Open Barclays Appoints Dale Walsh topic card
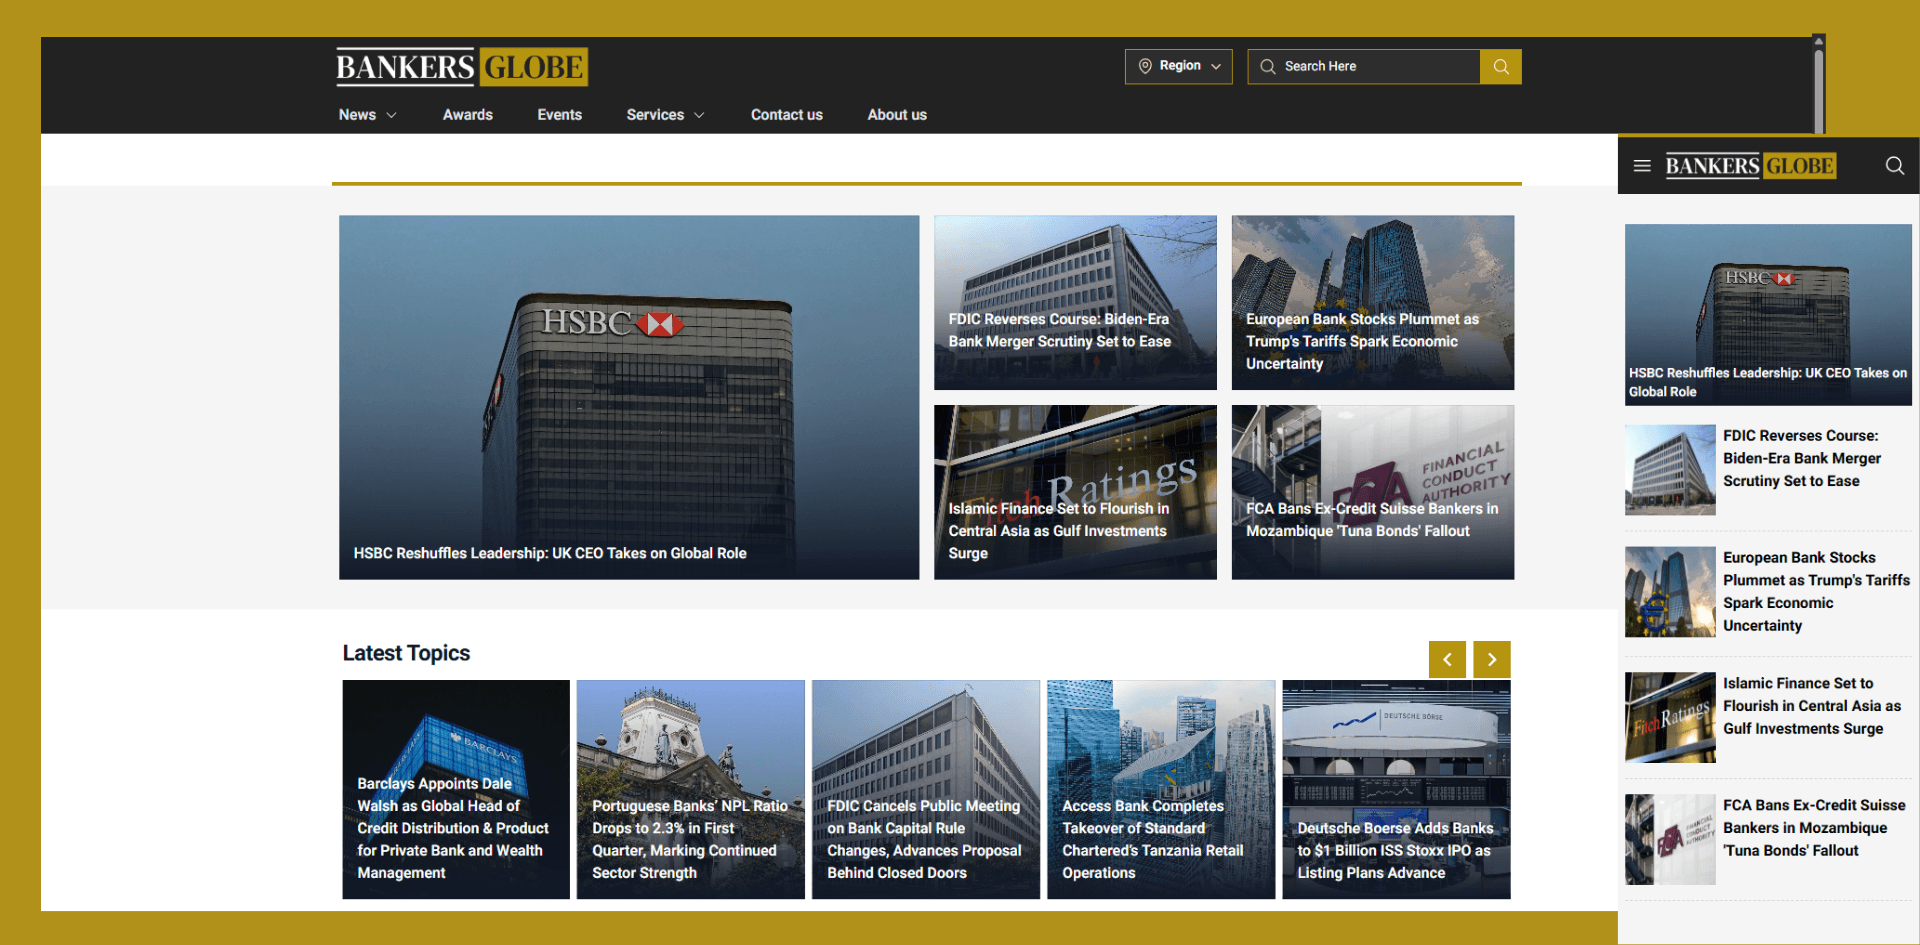The height and width of the screenshot is (945, 1920). coord(456,789)
